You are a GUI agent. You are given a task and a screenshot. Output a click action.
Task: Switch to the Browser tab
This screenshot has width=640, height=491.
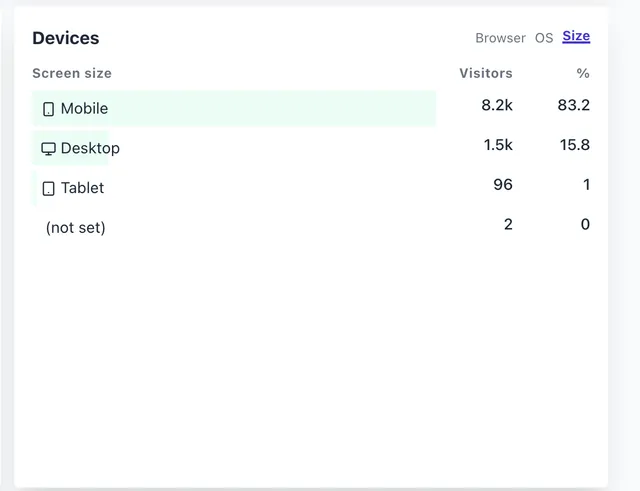(x=500, y=38)
